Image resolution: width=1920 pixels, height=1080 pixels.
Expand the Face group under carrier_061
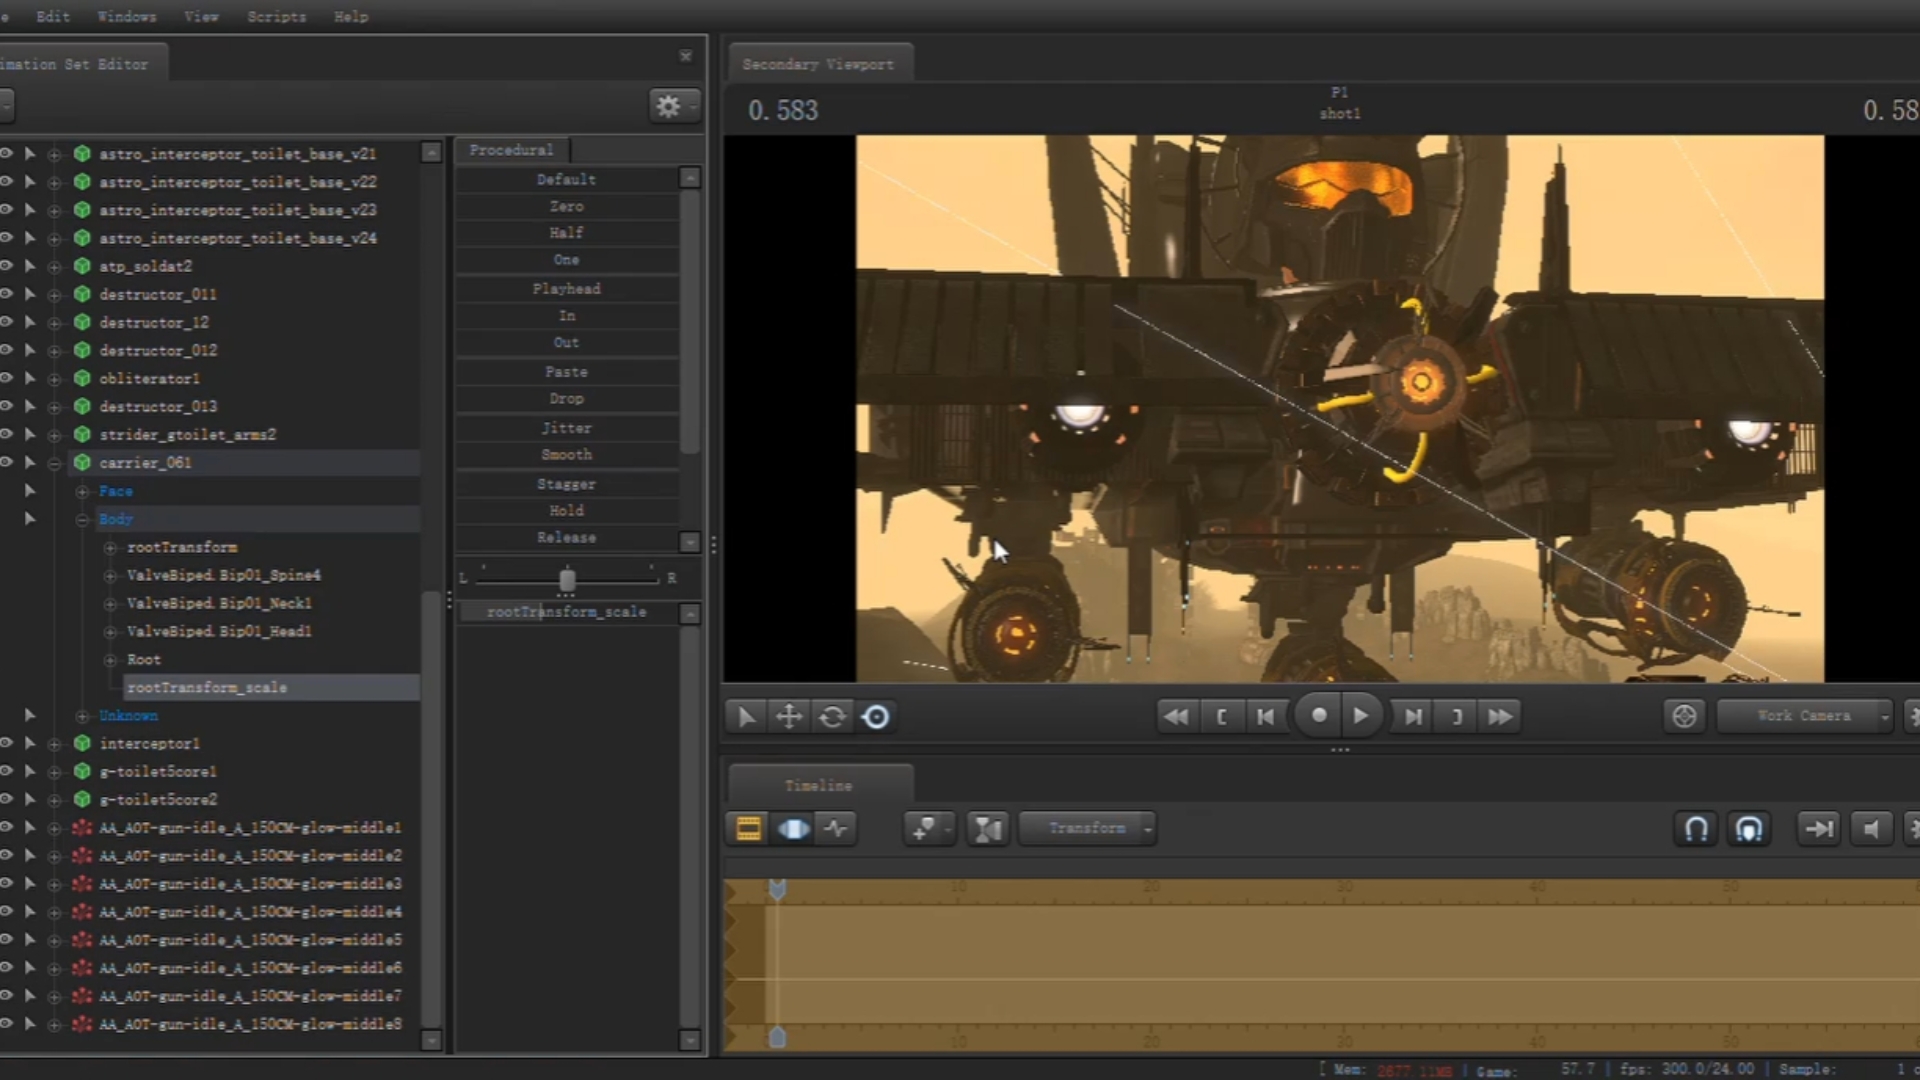[83, 491]
